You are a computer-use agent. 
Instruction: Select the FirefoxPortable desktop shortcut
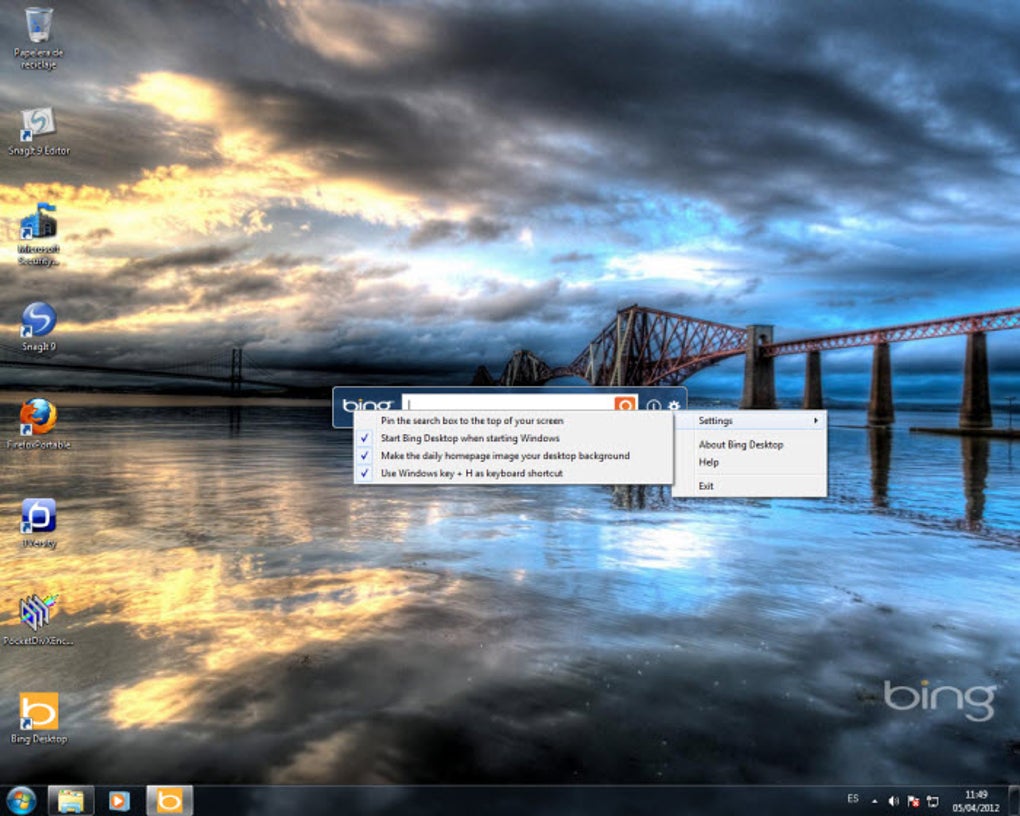[x=38, y=424]
